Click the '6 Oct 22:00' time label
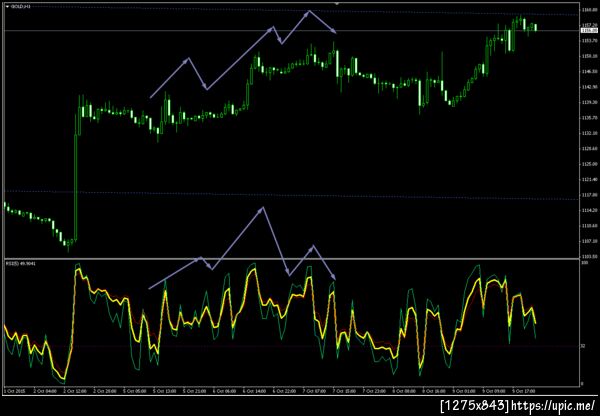This screenshot has width=600, height=416. [x=284, y=392]
